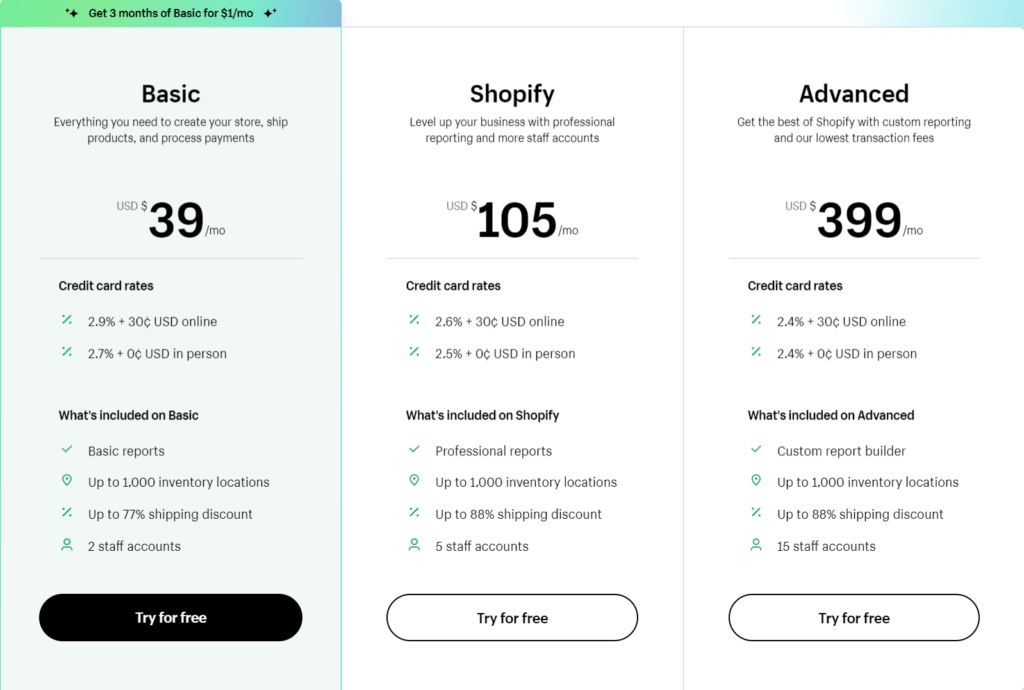The image size is (1024, 690).
Task: Click the checkmark icon next to Basic reports
Action: (67, 449)
